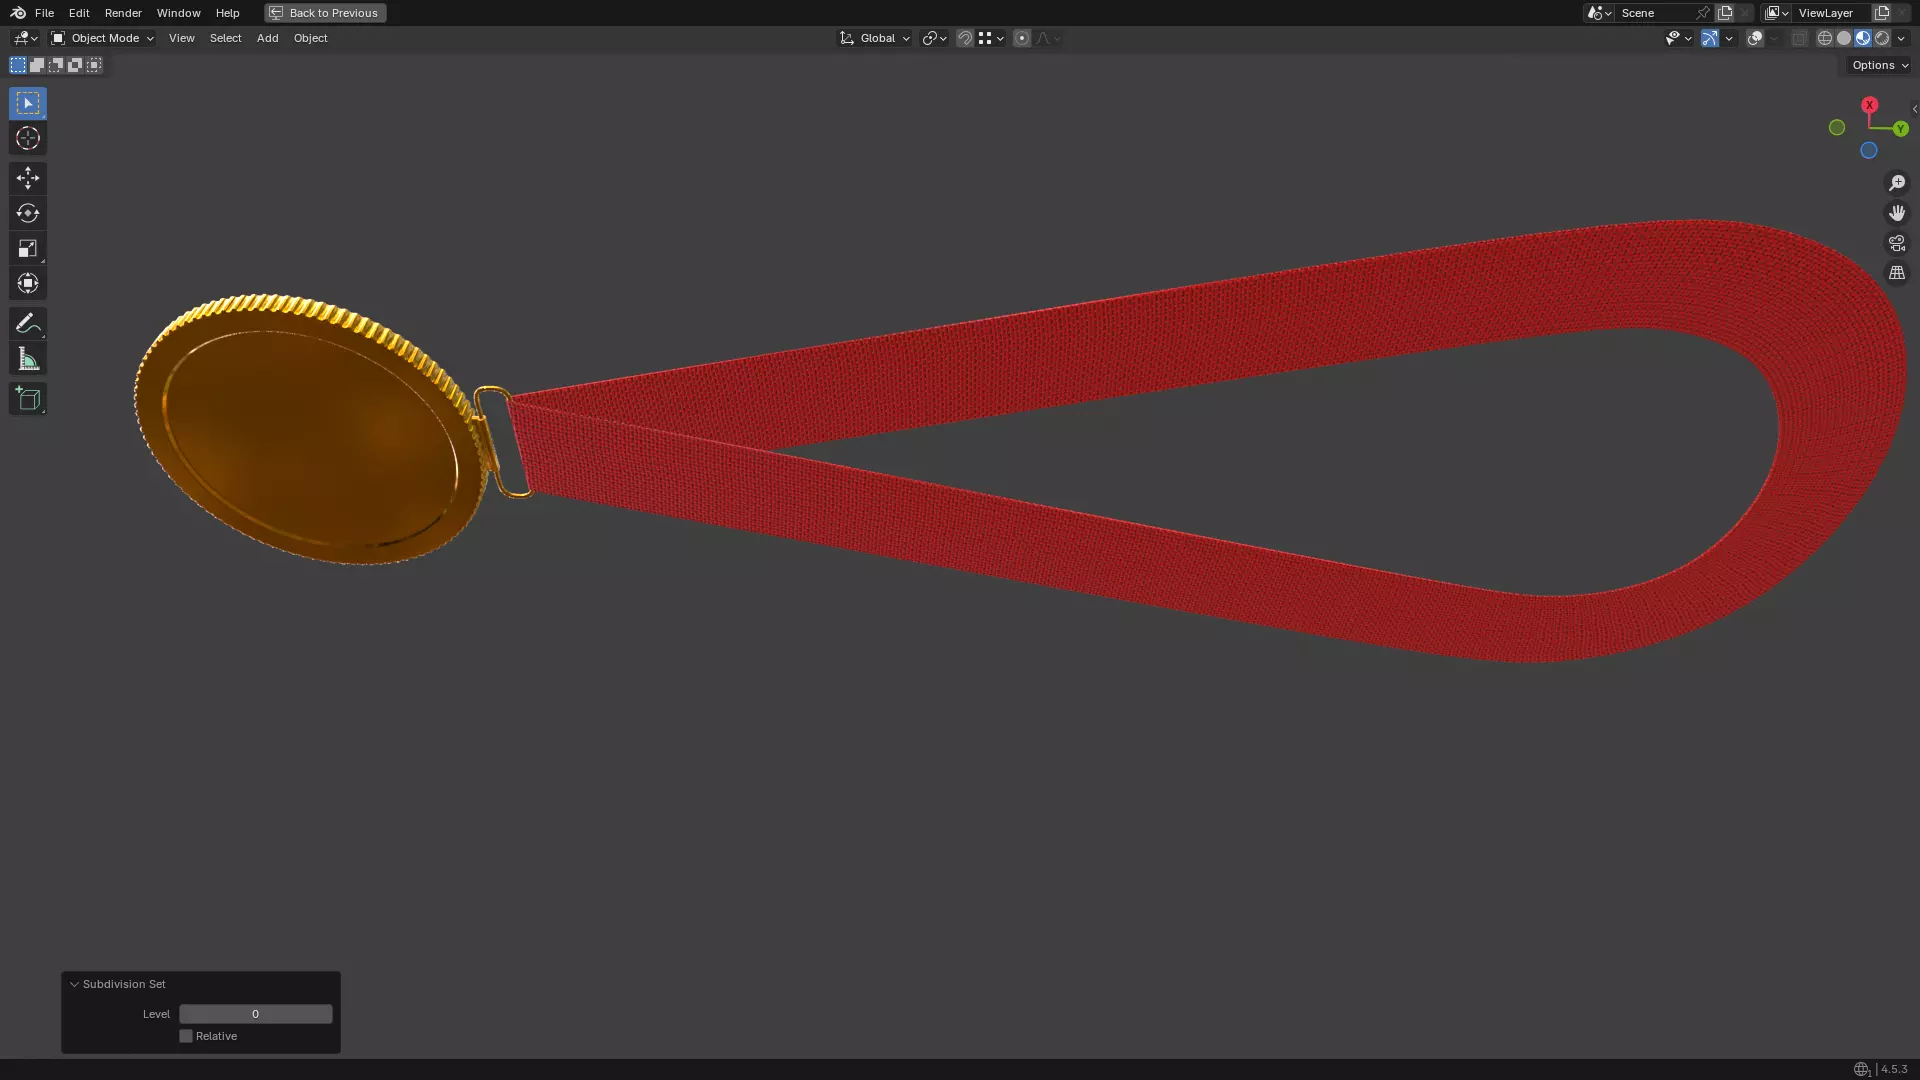This screenshot has width=1920, height=1080.
Task: Open the viewport Object menu
Action: pos(310,38)
